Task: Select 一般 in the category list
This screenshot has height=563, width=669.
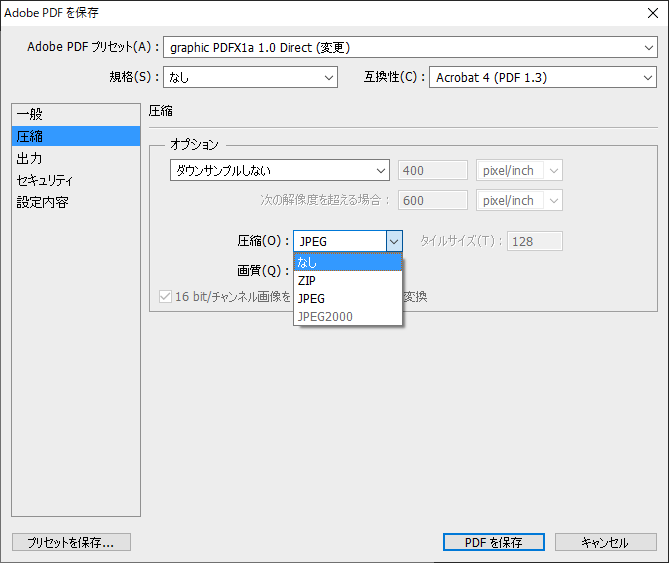Action: [30, 114]
